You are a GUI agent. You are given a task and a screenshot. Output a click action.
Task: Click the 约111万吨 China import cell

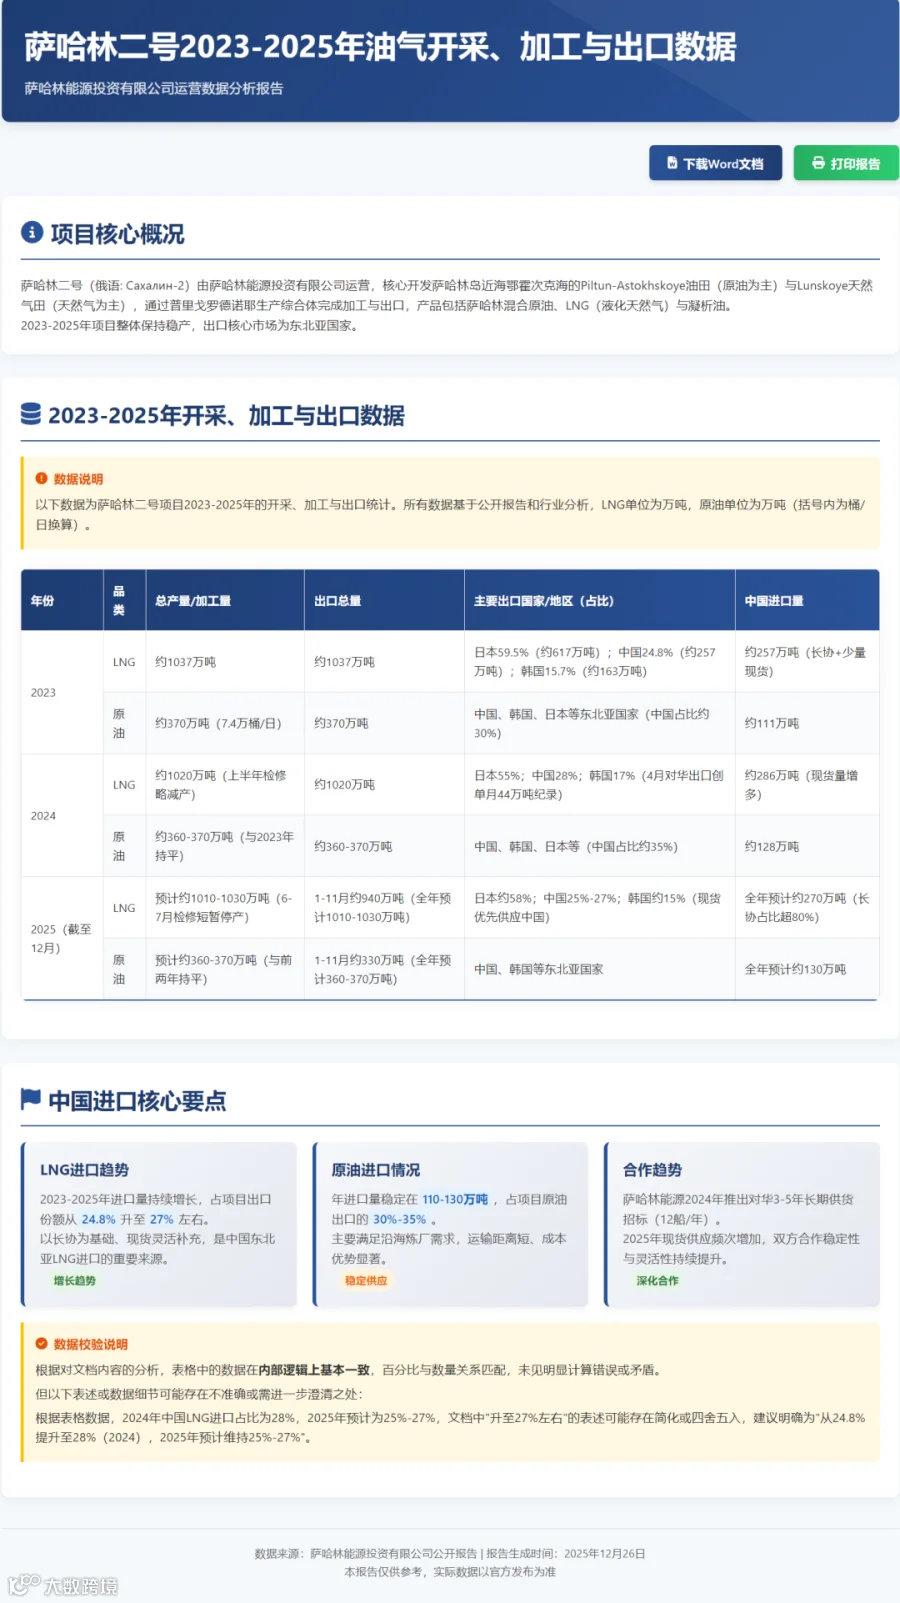pyautogui.click(x=807, y=723)
